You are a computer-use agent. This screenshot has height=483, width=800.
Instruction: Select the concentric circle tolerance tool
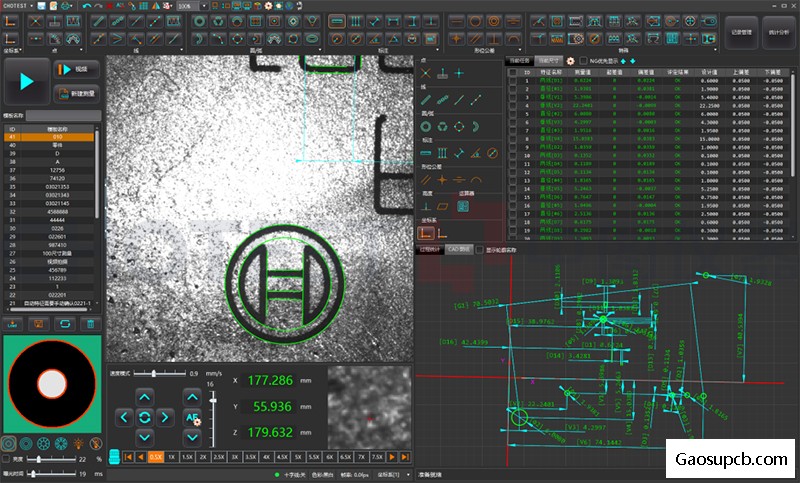(x=494, y=21)
